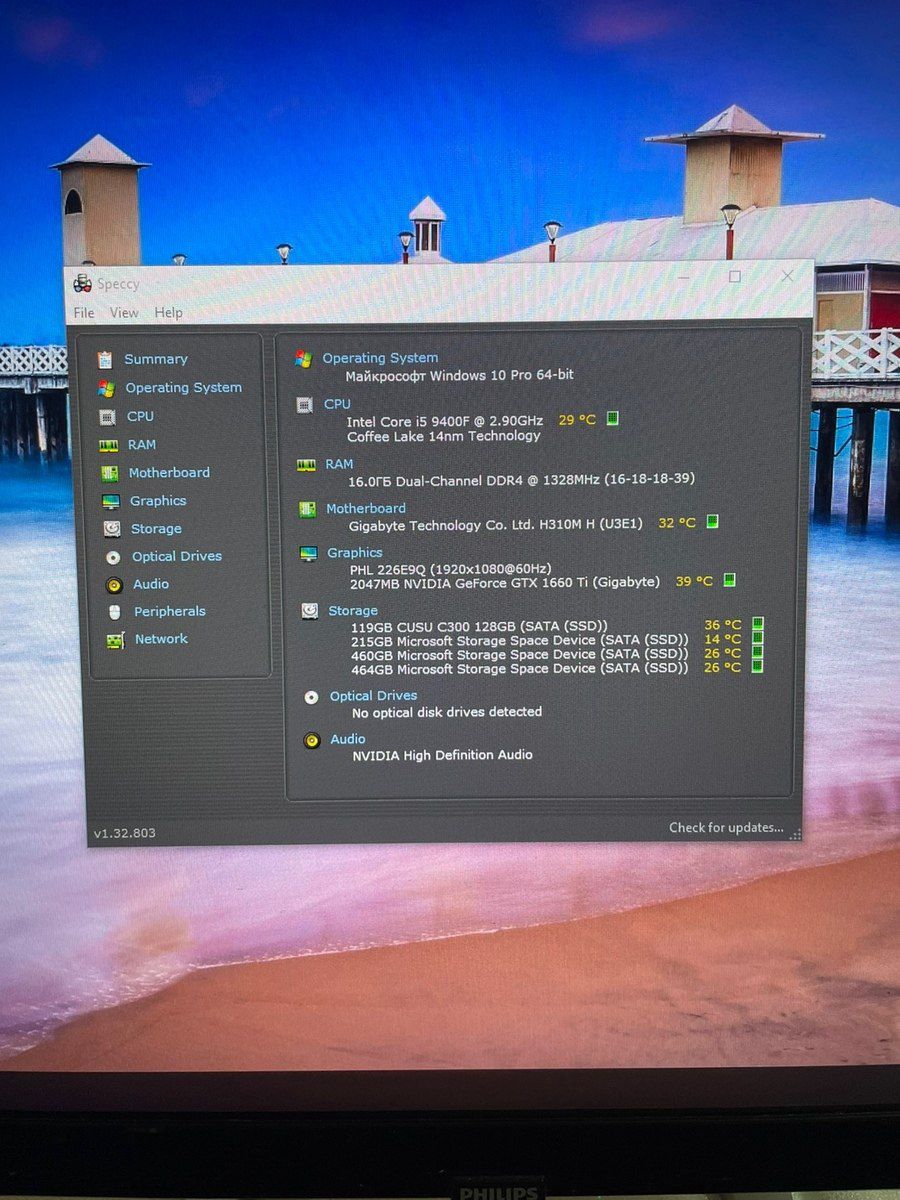Click the 119GB CUSU C300 128GB line

[x=479, y=626]
